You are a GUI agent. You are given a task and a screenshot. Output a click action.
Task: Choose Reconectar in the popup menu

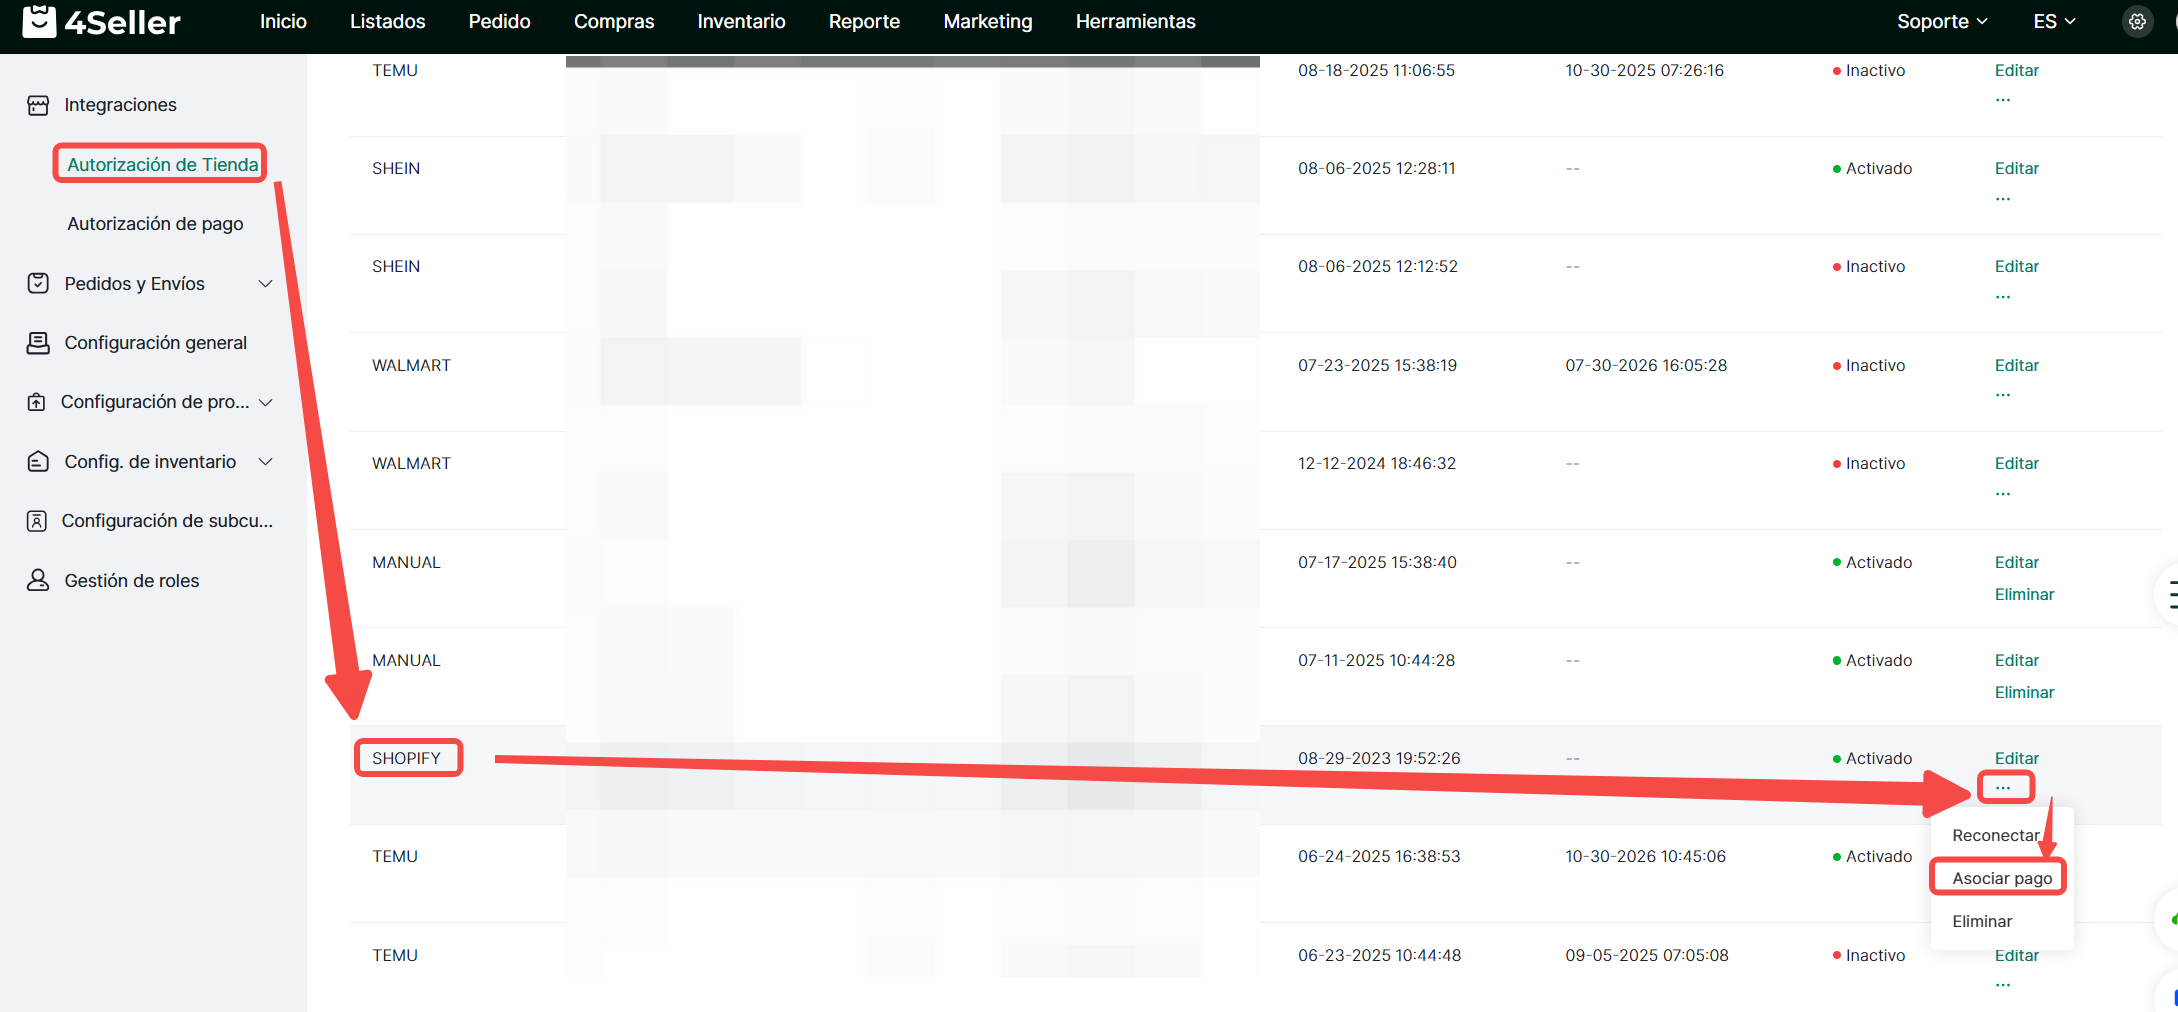pyautogui.click(x=1995, y=835)
